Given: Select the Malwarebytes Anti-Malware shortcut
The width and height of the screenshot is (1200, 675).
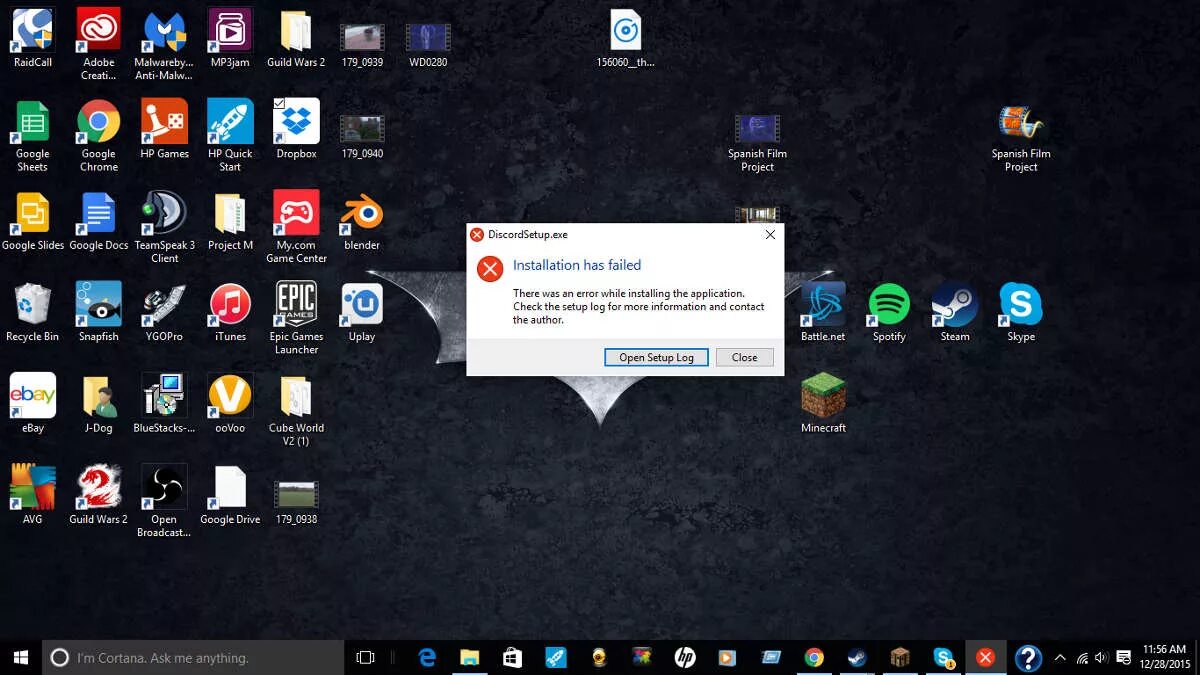Looking at the screenshot, I should [x=164, y=44].
